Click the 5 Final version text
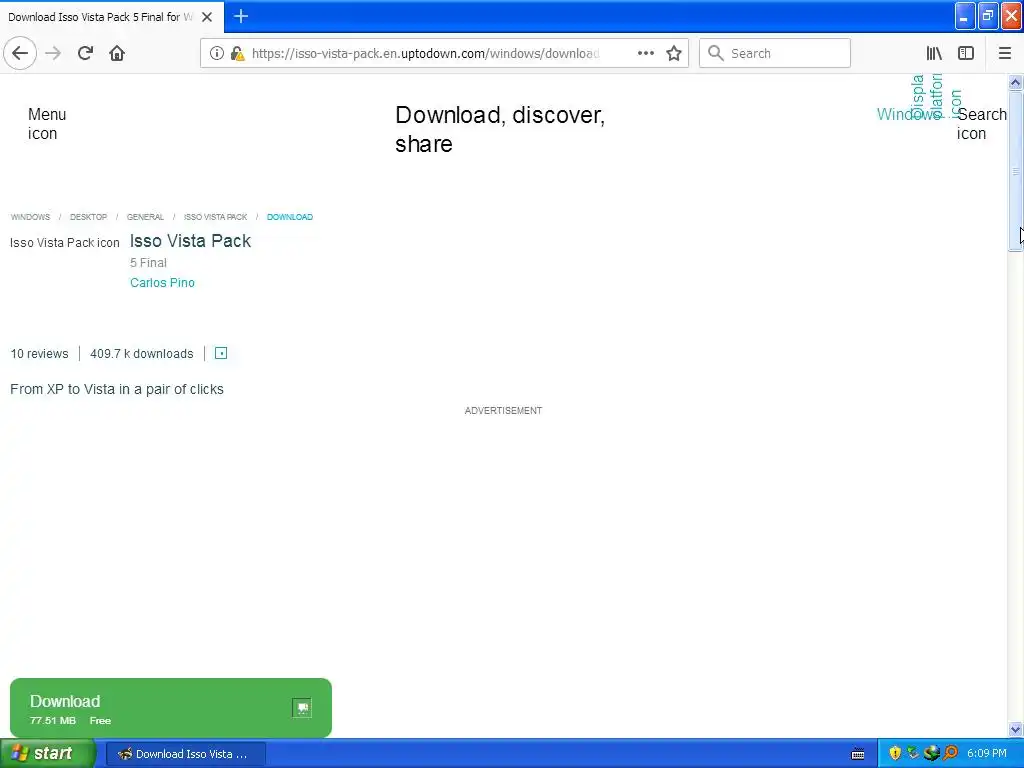The width and height of the screenshot is (1024, 768). click(x=148, y=263)
